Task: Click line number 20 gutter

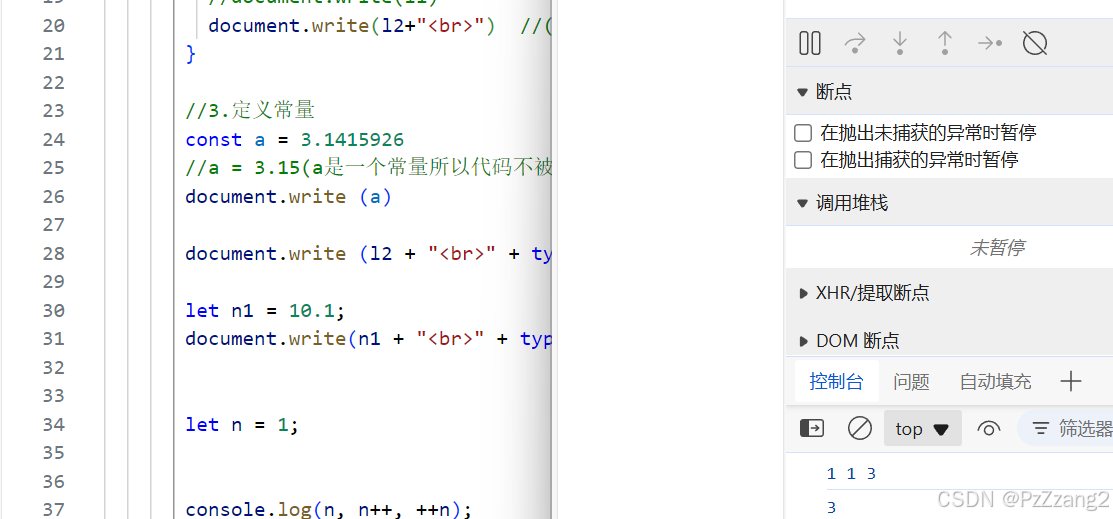Action: pyautogui.click(x=54, y=26)
